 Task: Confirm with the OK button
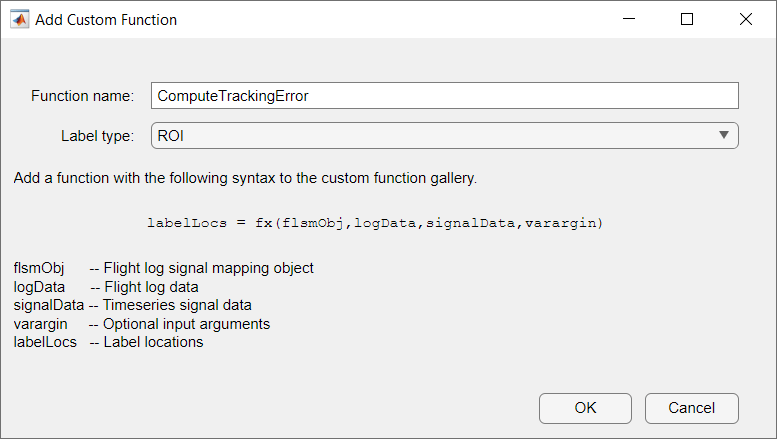coord(585,408)
